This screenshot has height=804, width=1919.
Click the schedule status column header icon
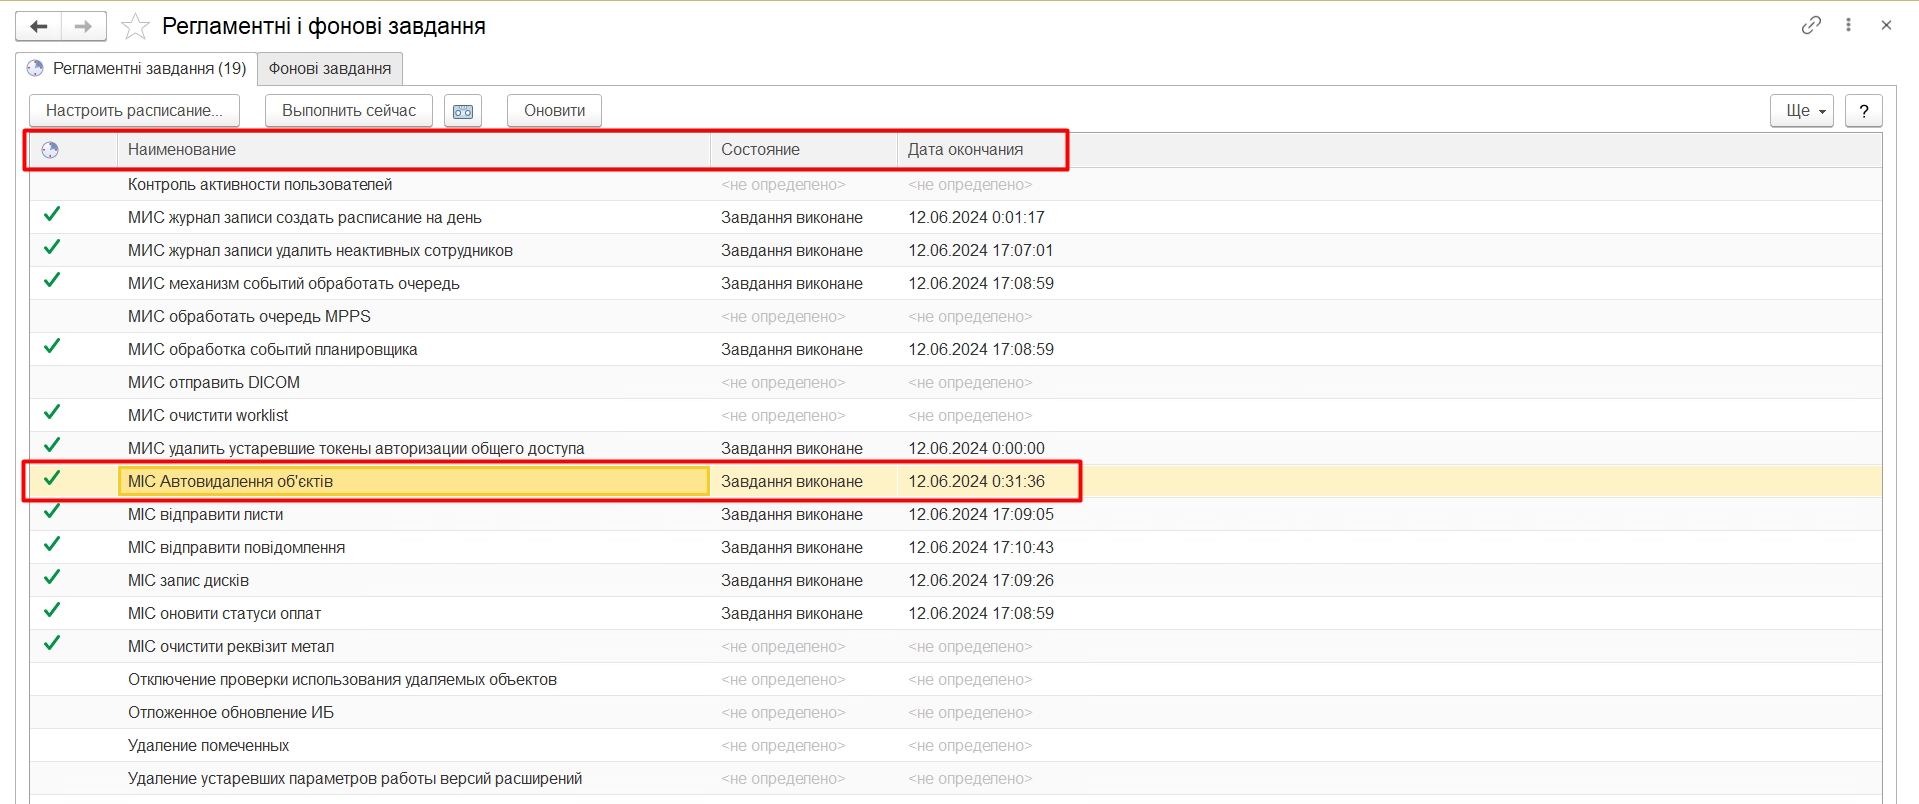pos(50,150)
